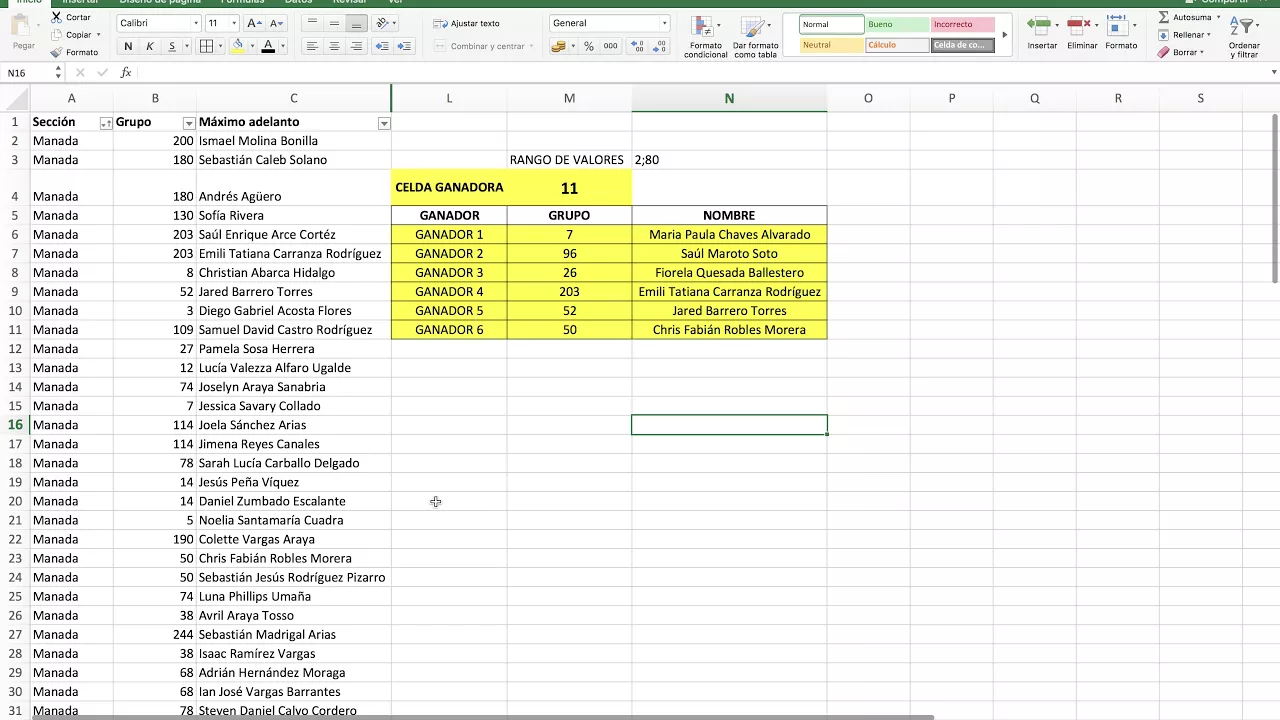Open the fill color dropdown arrow

pos(251,46)
